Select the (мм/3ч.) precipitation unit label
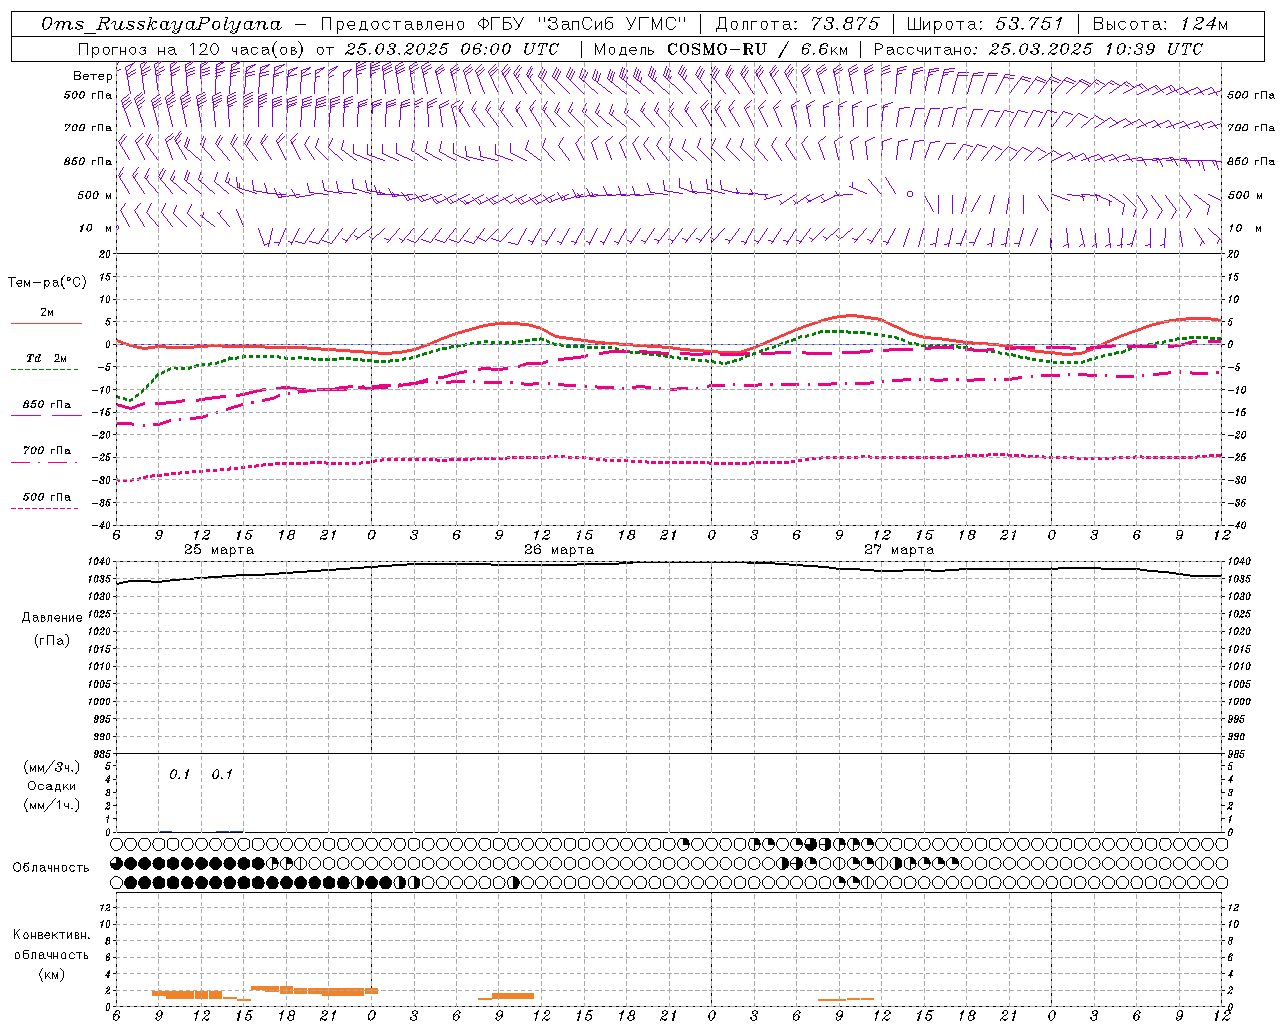Screen dimensions: 1280x1024 pyautogui.click(x=52, y=767)
